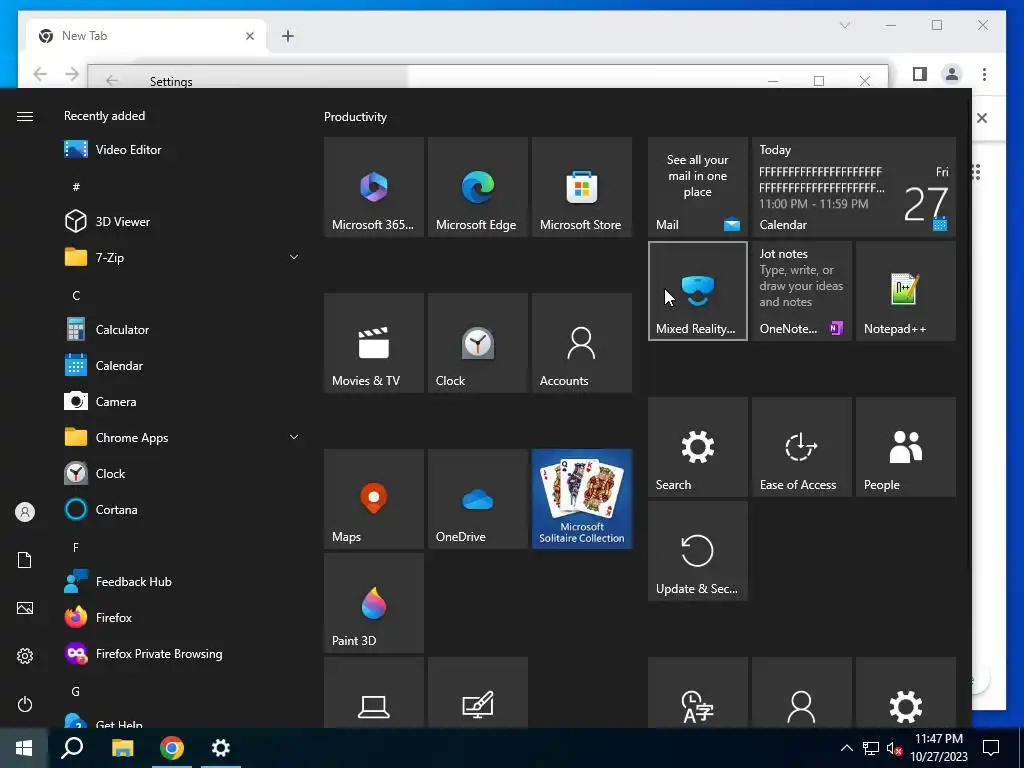The image size is (1024, 768).
Task: Open Video Editor from the app list
Action: tap(183, 150)
